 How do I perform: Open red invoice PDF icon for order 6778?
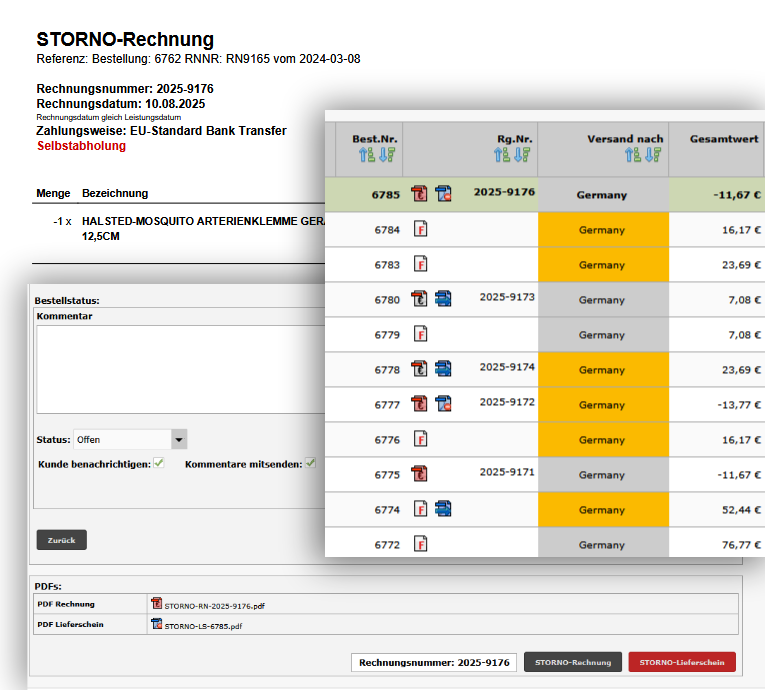[x=421, y=370]
